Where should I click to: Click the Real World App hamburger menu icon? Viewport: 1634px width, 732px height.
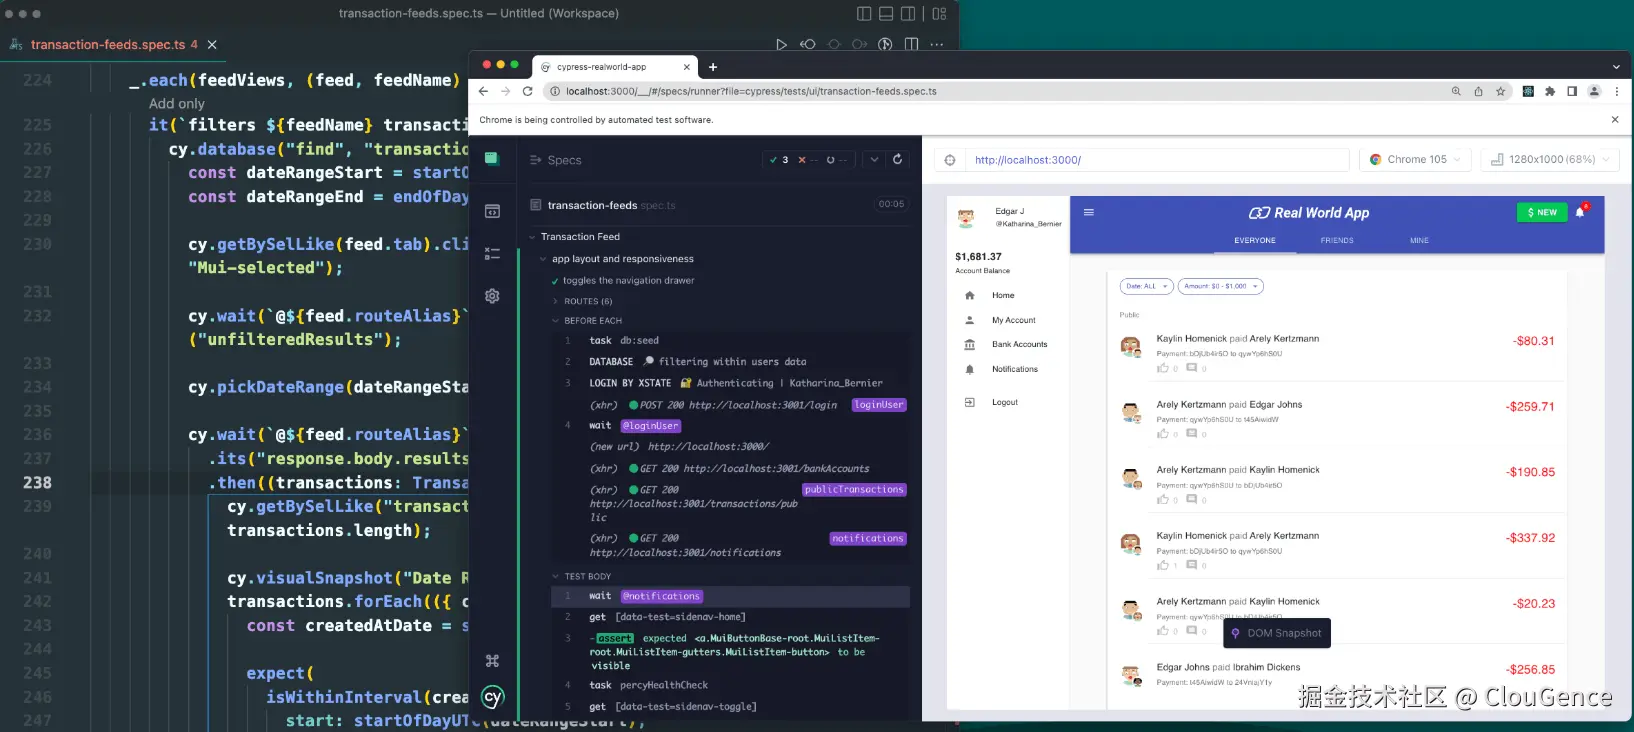pos(1089,212)
